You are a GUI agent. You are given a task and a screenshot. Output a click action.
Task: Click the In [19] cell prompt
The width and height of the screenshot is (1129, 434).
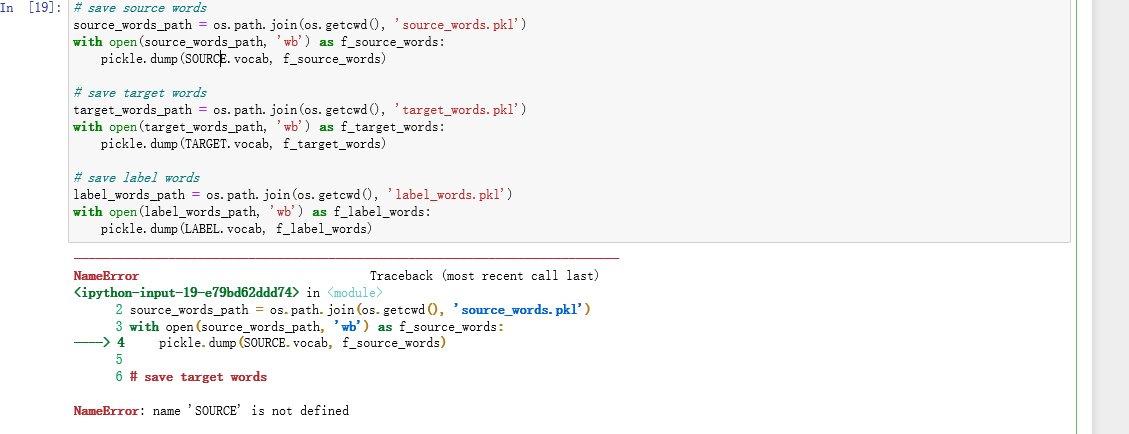(31, 8)
